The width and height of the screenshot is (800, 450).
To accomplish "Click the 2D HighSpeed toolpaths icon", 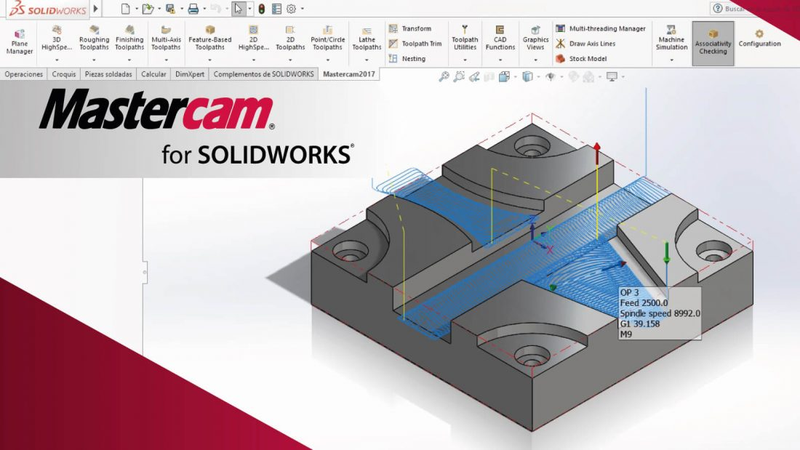I will coord(253,30).
